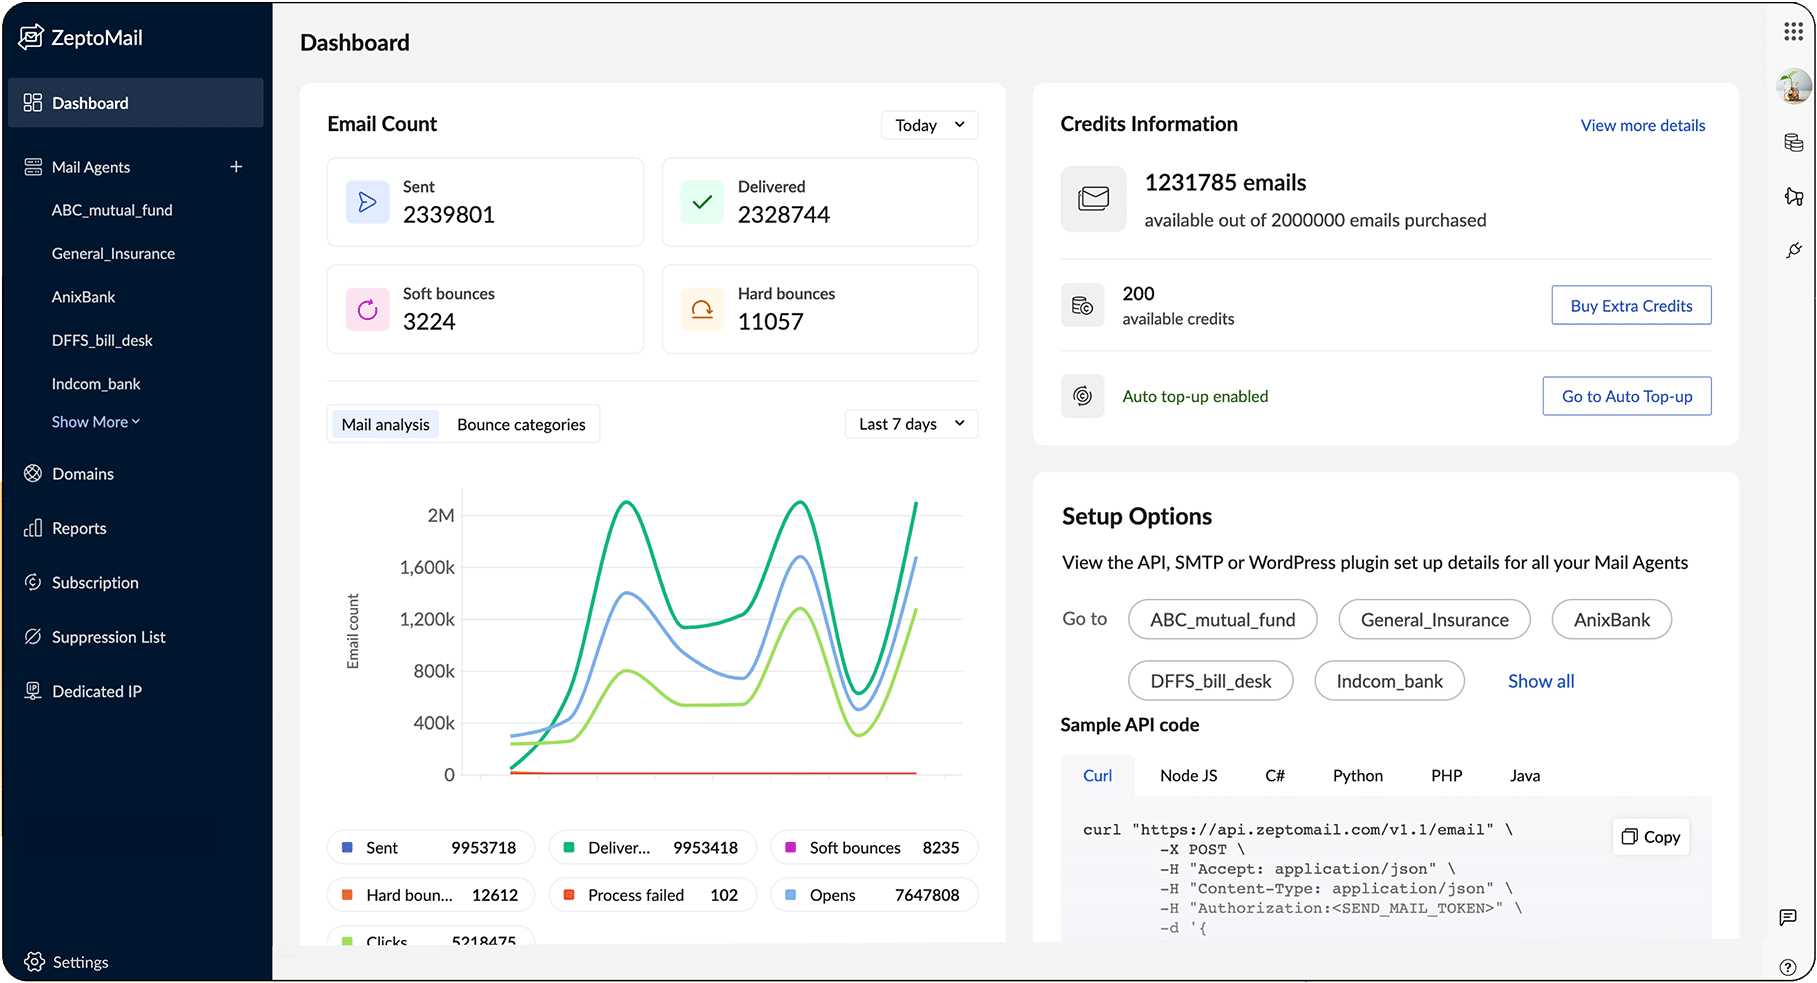Click the Hard bounces arrow icon
Image resolution: width=1817 pixels, height=983 pixels.
[702, 309]
